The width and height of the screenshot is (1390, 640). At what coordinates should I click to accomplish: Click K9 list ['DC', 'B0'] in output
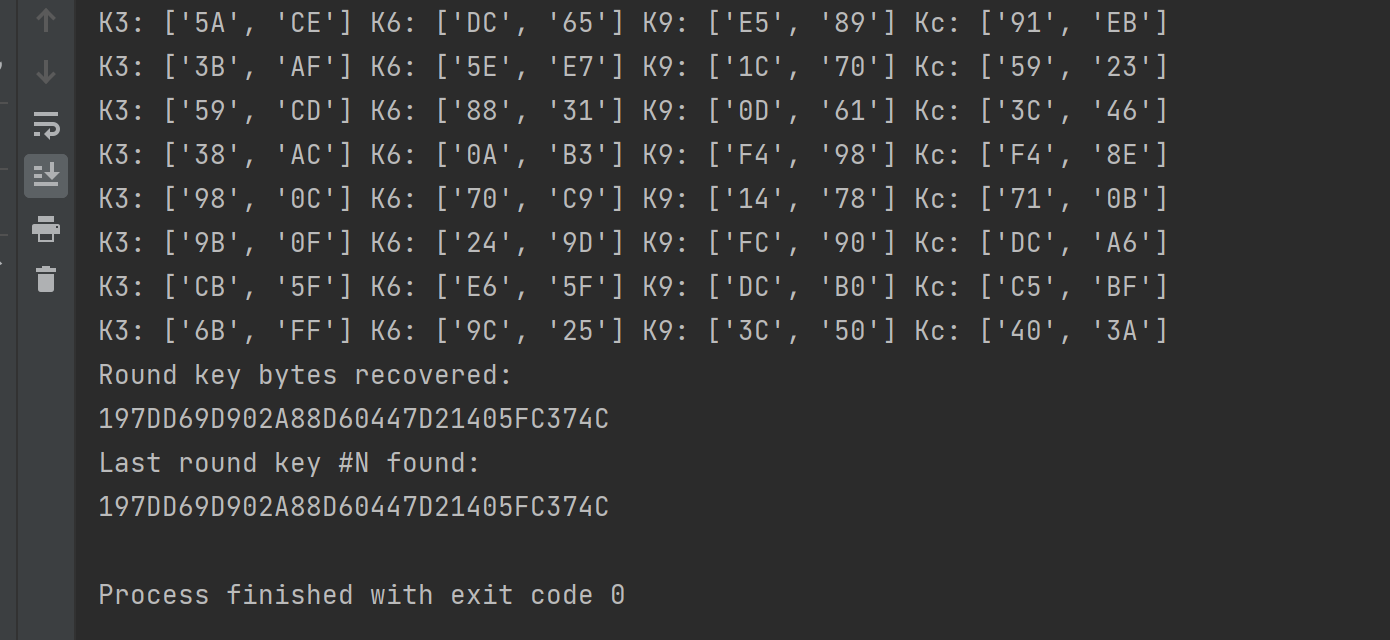pos(801,287)
